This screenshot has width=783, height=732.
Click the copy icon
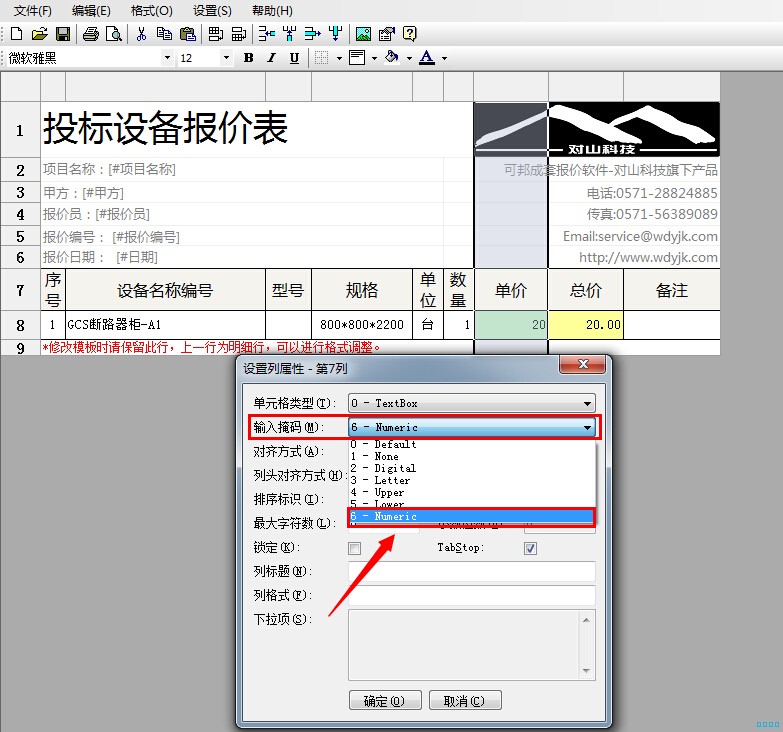[x=164, y=34]
